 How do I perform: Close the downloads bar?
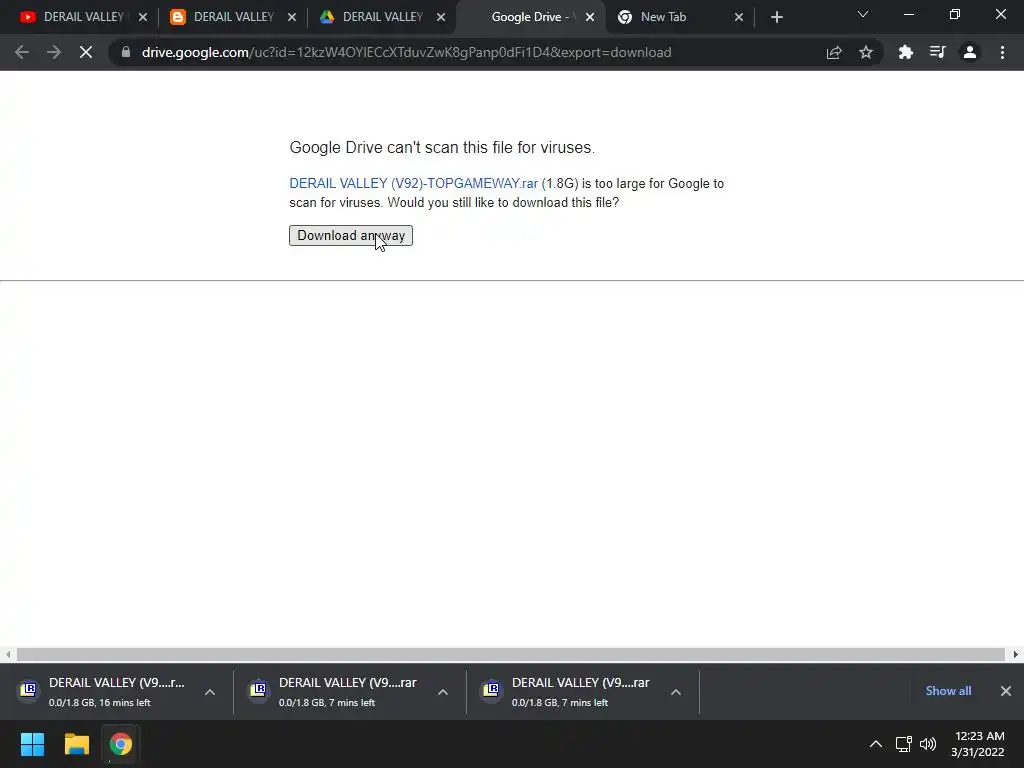(1006, 691)
